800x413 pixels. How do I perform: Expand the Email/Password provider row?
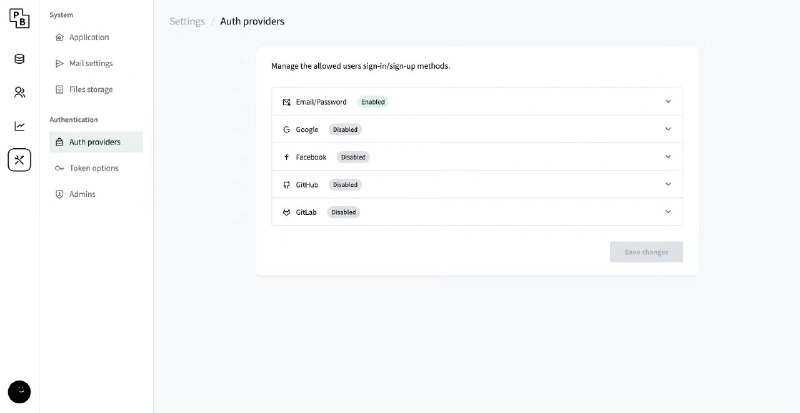coord(477,102)
